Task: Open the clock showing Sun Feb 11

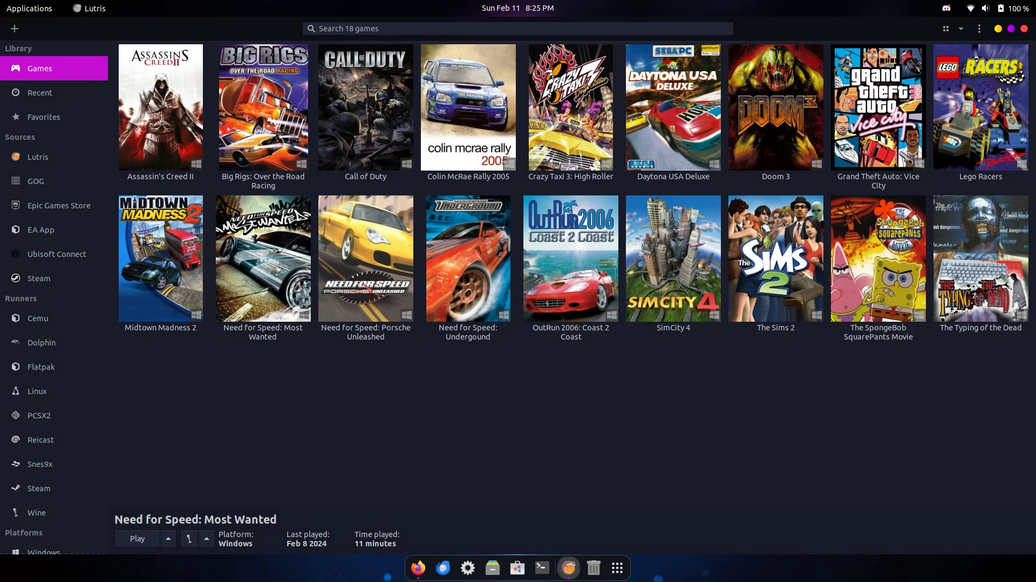Action: 517,8
